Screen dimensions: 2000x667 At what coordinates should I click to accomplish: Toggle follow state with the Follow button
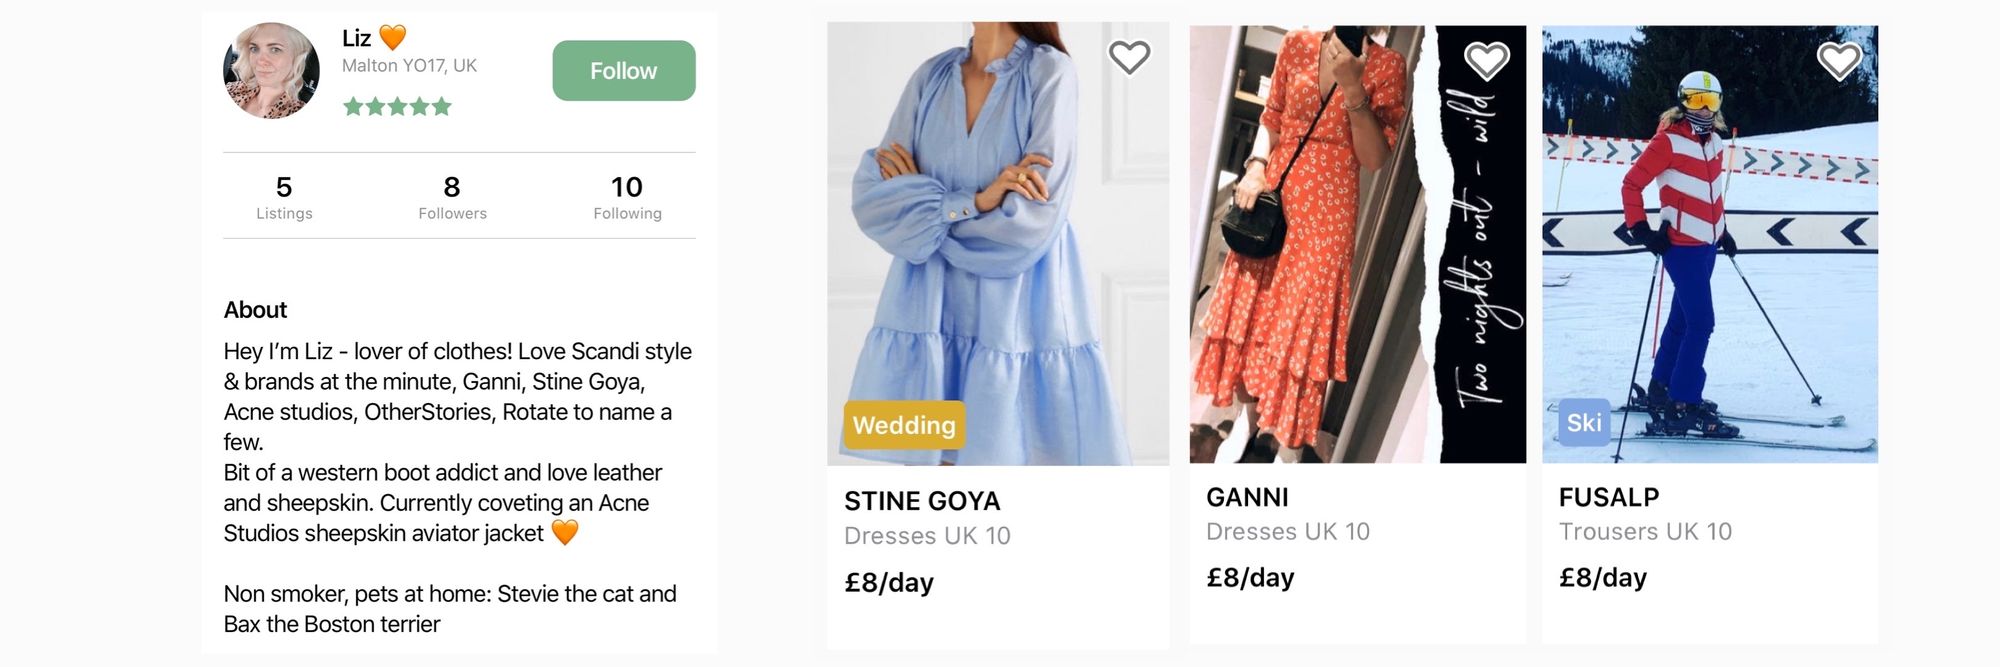coord(623,70)
